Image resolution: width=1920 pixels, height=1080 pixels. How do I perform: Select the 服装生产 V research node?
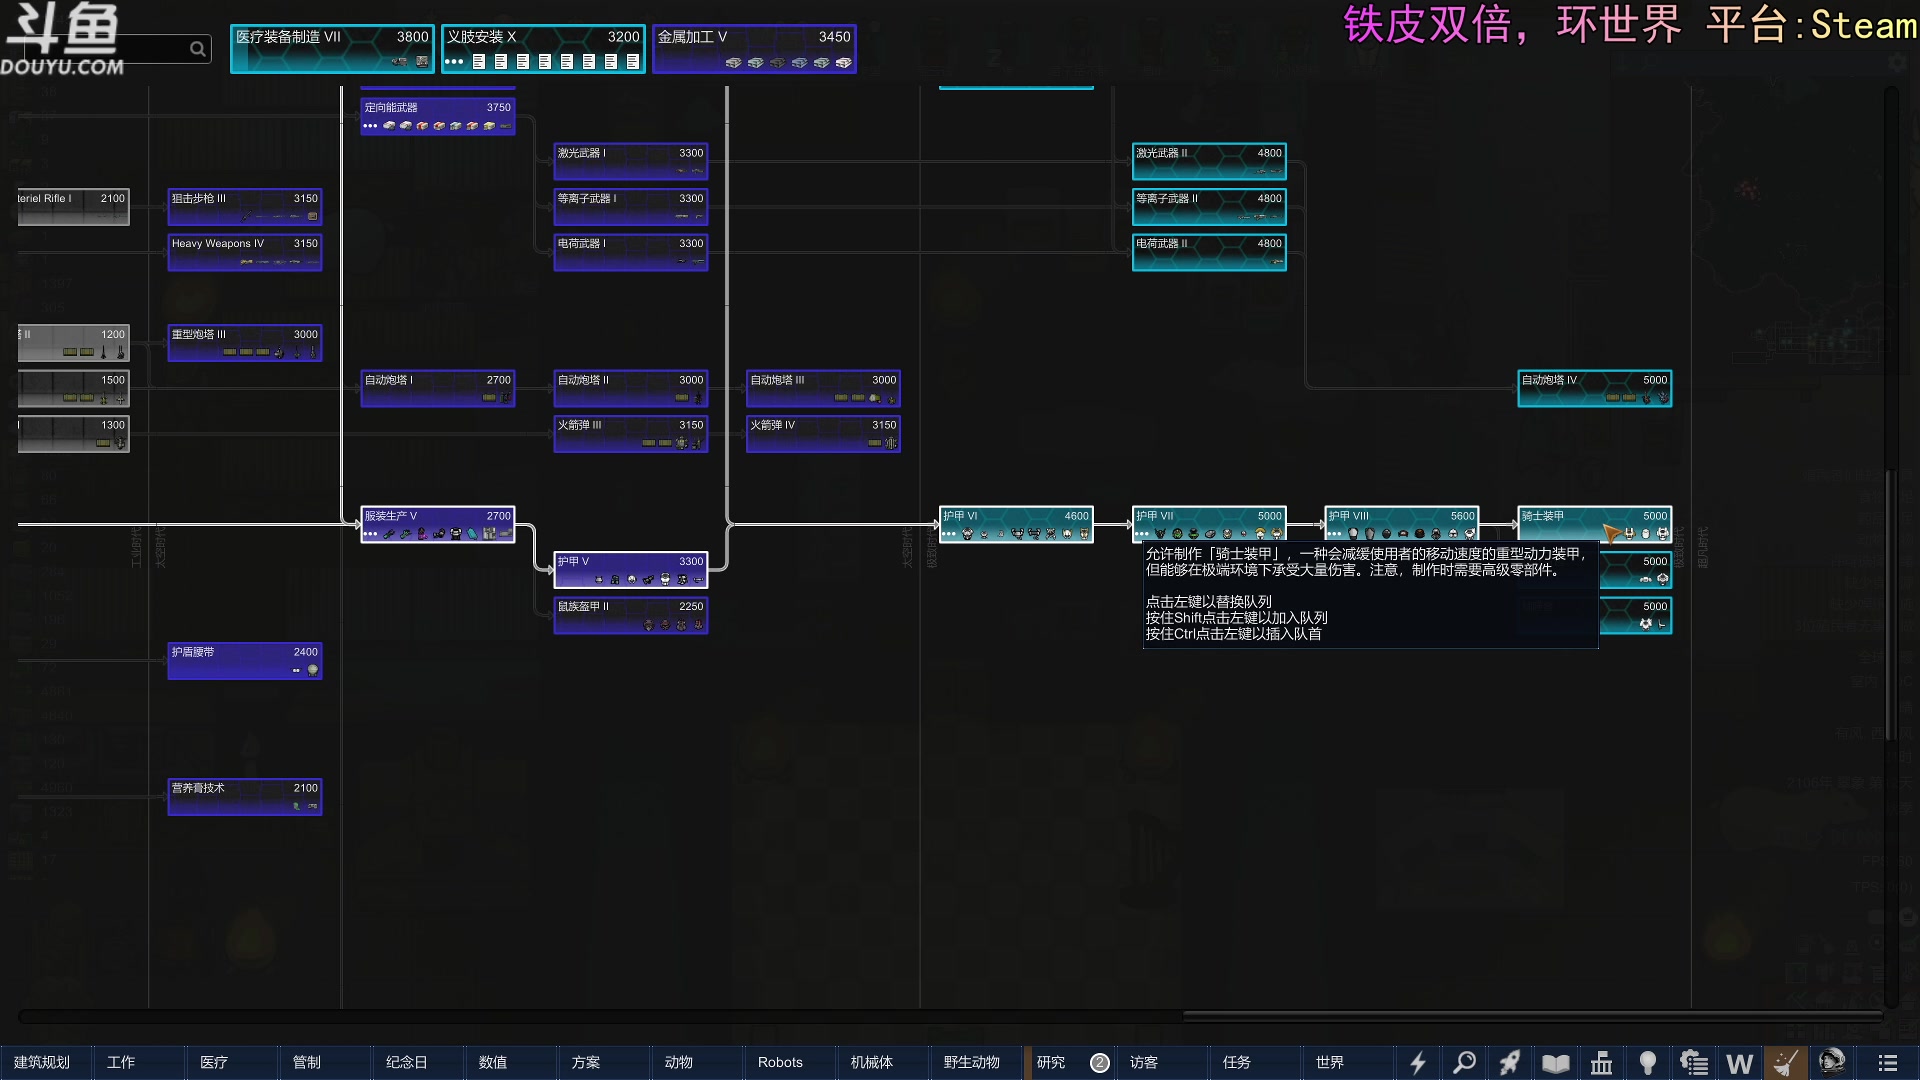(438, 524)
